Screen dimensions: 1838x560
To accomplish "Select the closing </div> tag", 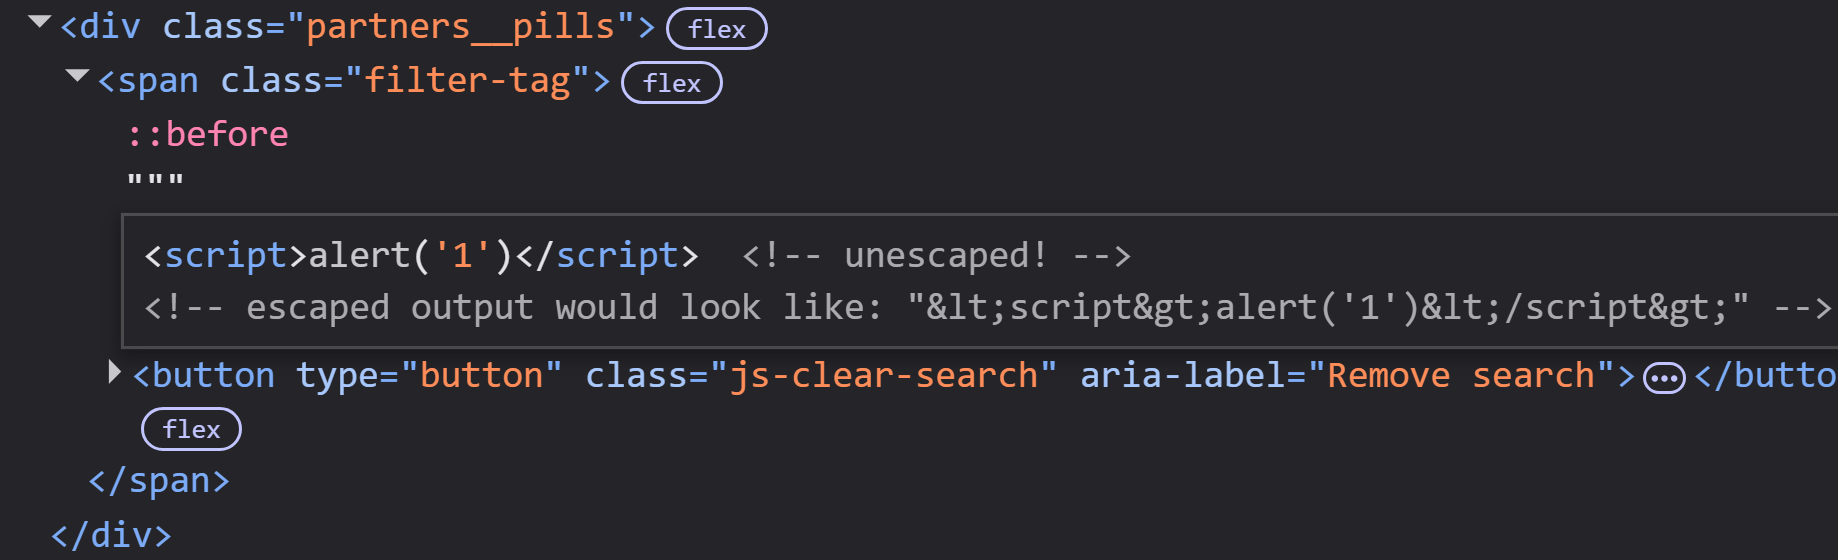I will [x=111, y=535].
